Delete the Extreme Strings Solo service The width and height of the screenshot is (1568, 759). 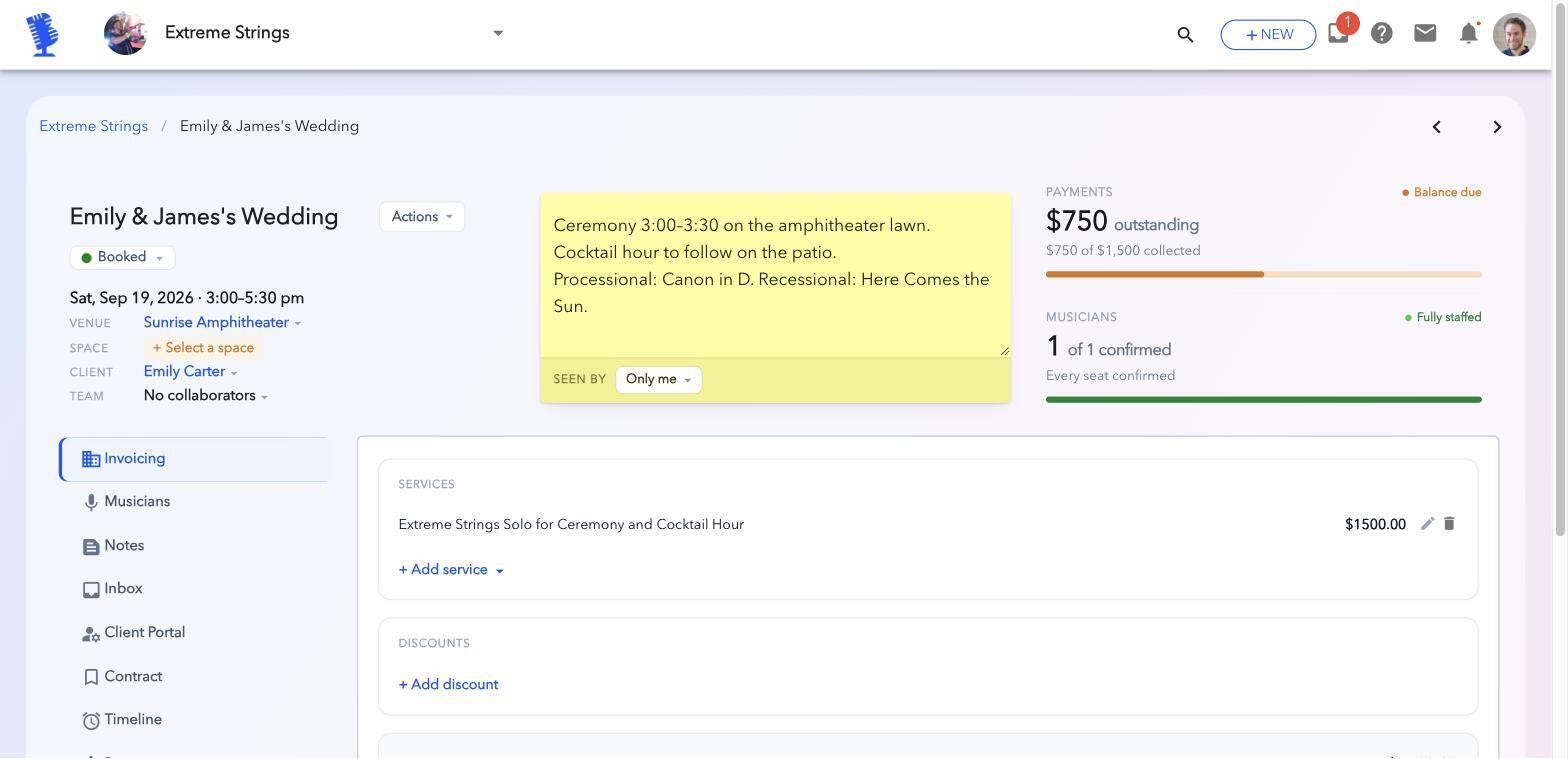pyautogui.click(x=1449, y=524)
